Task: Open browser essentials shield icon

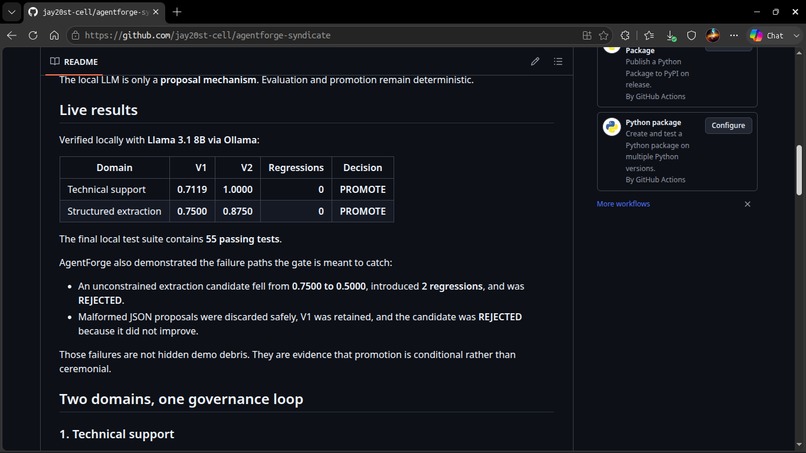Action: (691, 35)
